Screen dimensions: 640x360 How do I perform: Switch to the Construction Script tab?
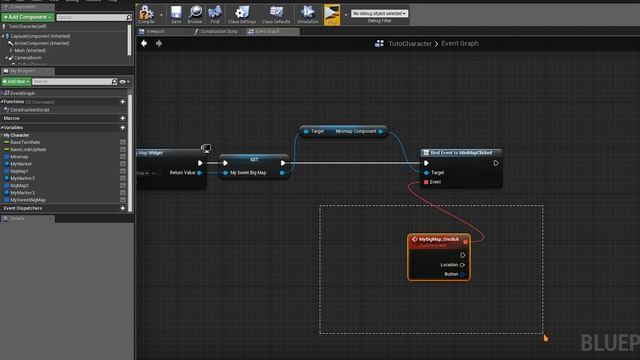(218, 31)
